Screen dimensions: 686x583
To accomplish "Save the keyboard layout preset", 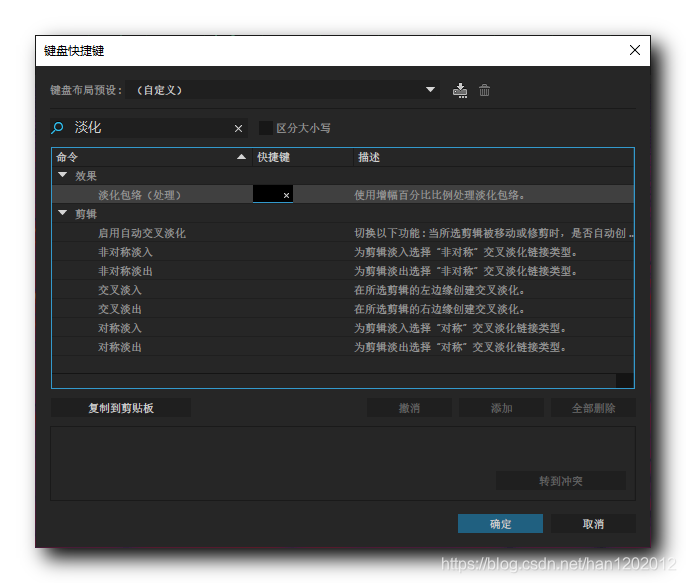I will [x=460, y=91].
